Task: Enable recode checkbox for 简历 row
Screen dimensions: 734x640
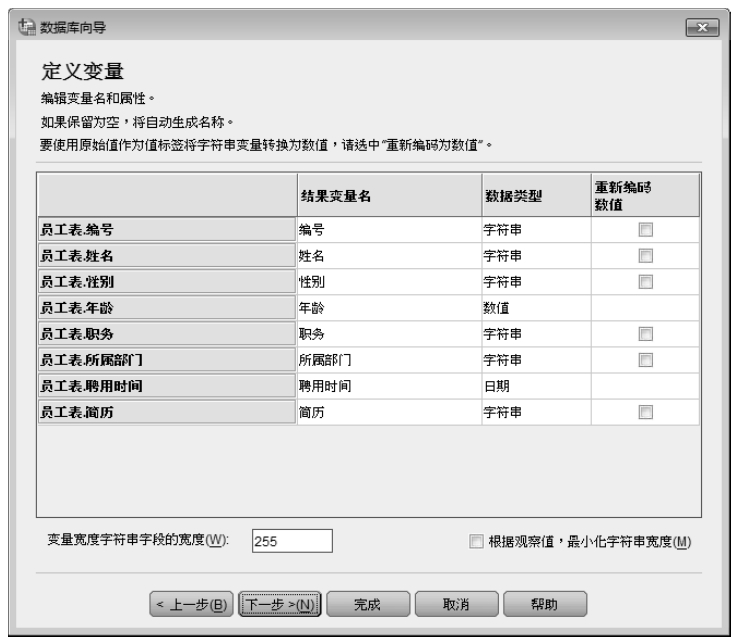Action: click(x=646, y=411)
